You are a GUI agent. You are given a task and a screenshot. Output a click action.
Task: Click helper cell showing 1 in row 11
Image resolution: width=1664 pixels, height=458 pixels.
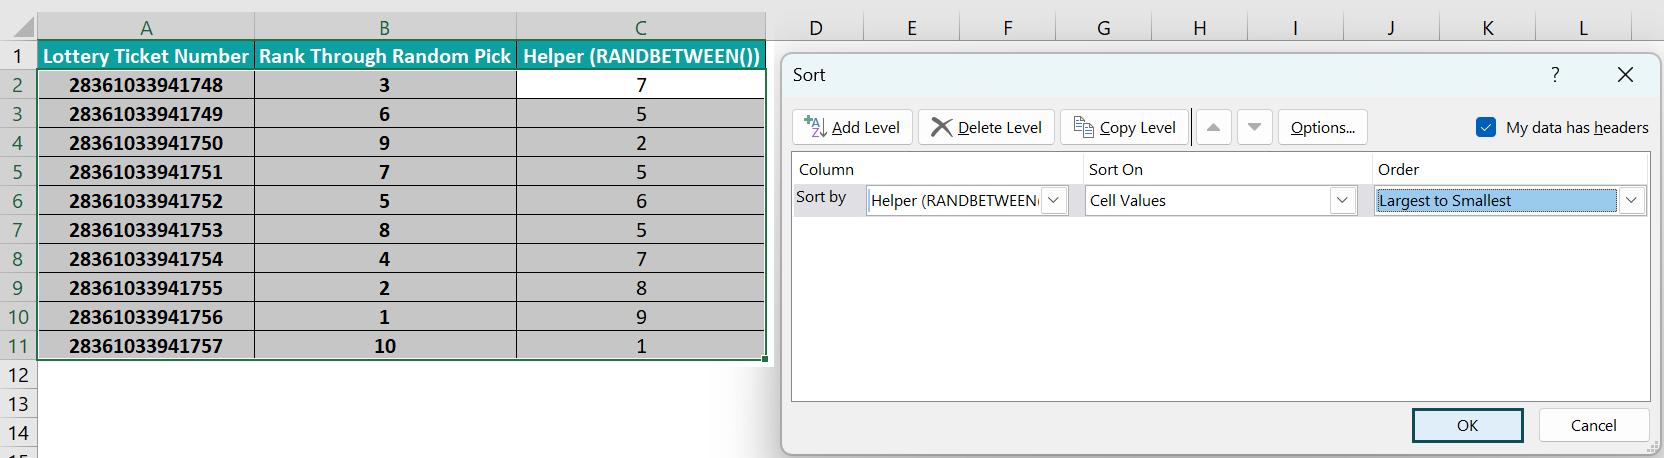(x=641, y=346)
